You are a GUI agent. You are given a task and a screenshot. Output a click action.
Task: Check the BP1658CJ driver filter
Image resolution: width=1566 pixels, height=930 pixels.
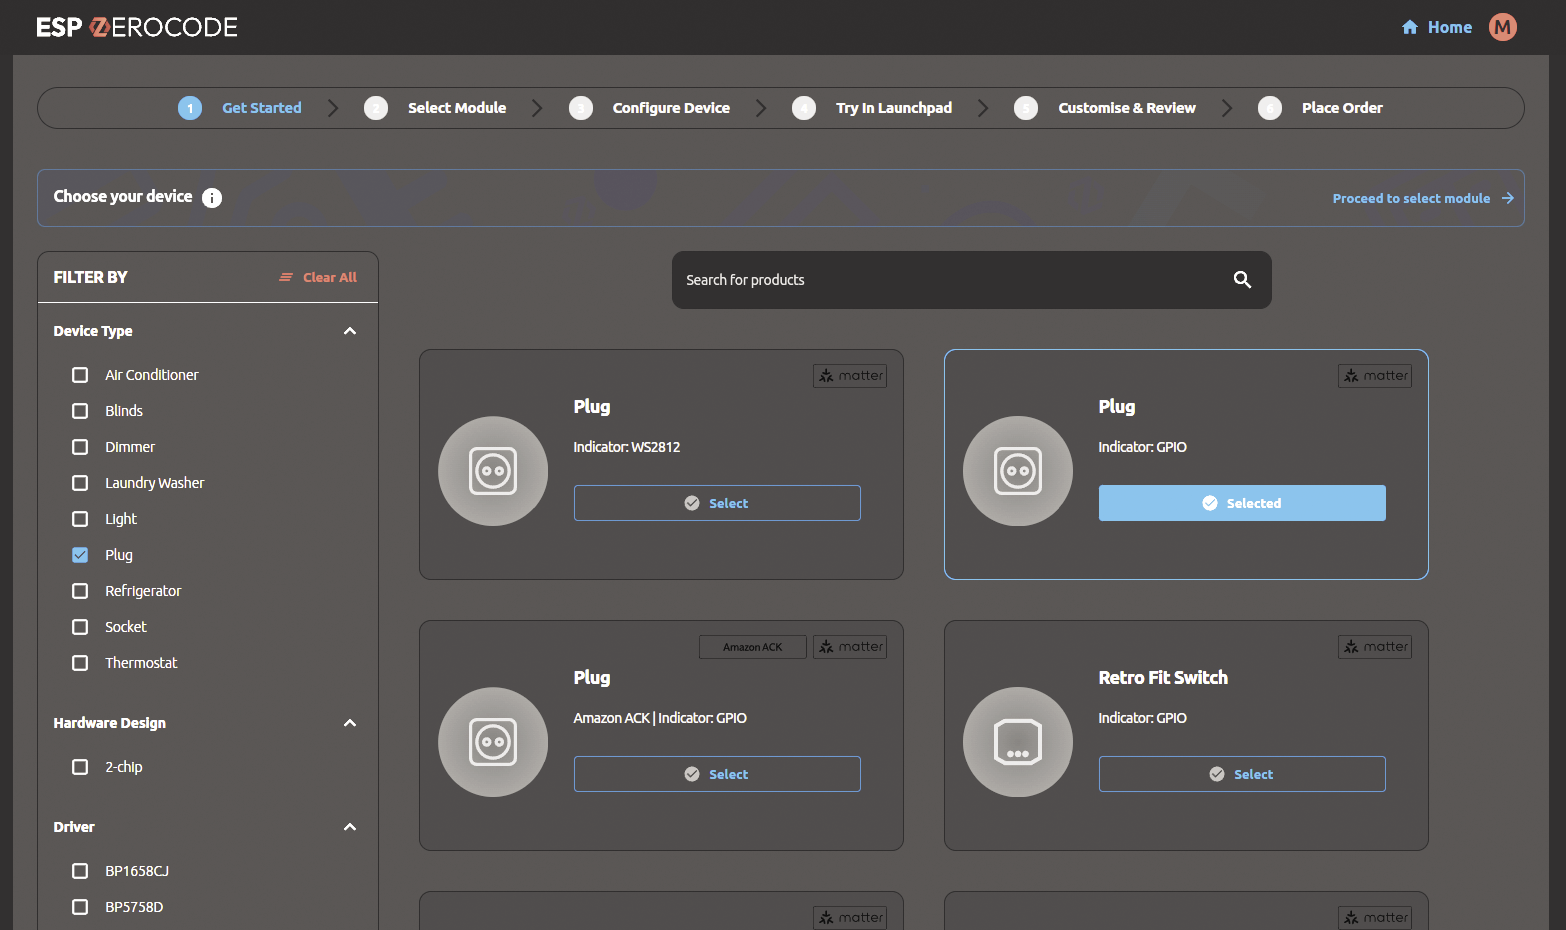pyautogui.click(x=80, y=871)
